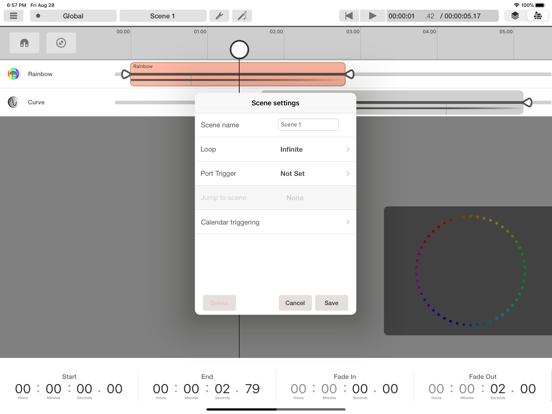
Task: Open the Loop Infinite option
Action: pos(275,149)
